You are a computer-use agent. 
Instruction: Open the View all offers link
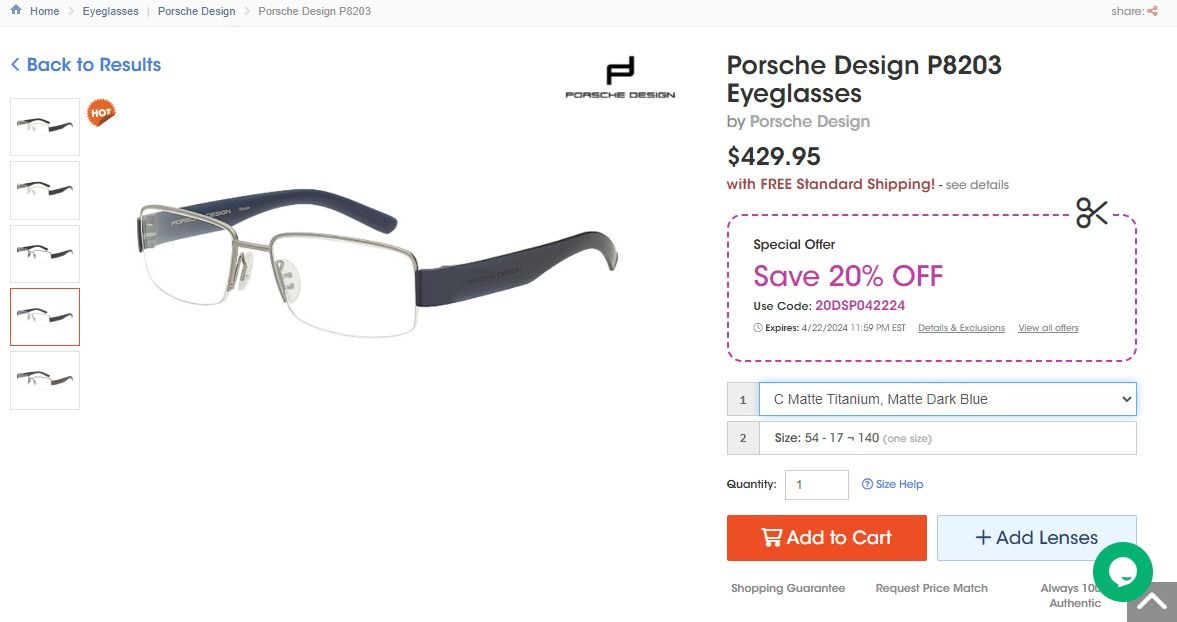[x=1048, y=327]
